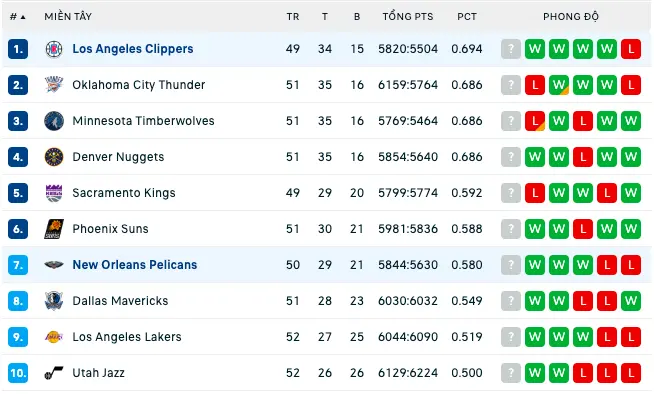The image size is (654, 394).
Task: Click the Denver Nuggets team logo
Action: coord(54,157)
